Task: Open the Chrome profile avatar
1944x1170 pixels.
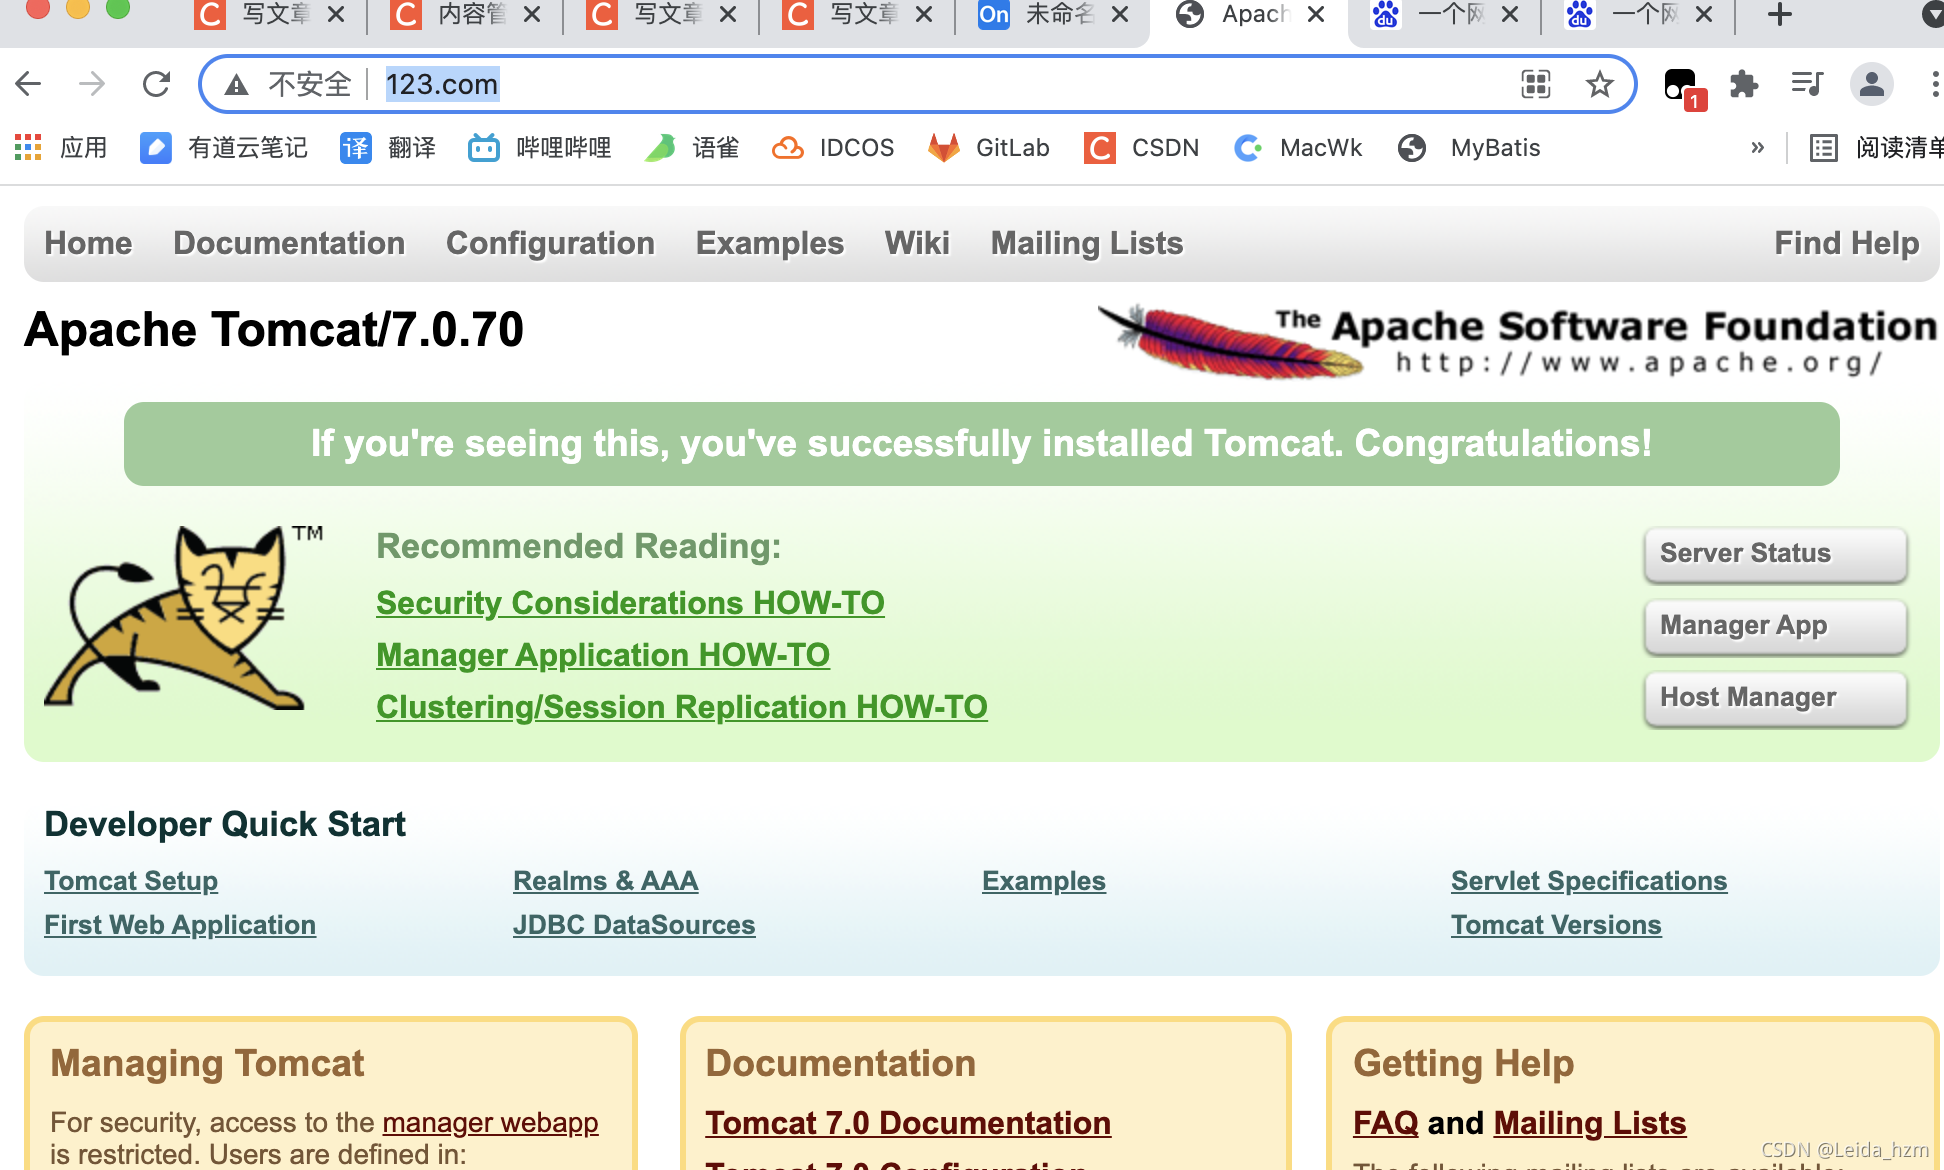Action: click(1872, 84)
